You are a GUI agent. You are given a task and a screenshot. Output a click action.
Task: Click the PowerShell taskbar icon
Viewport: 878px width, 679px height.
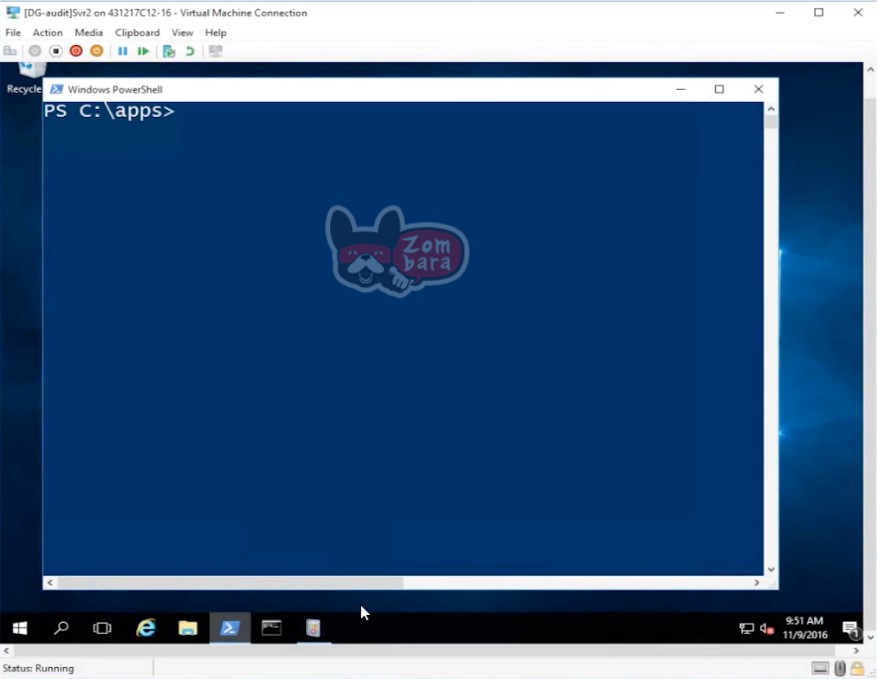pyautogui.click(x=230, y=628)
